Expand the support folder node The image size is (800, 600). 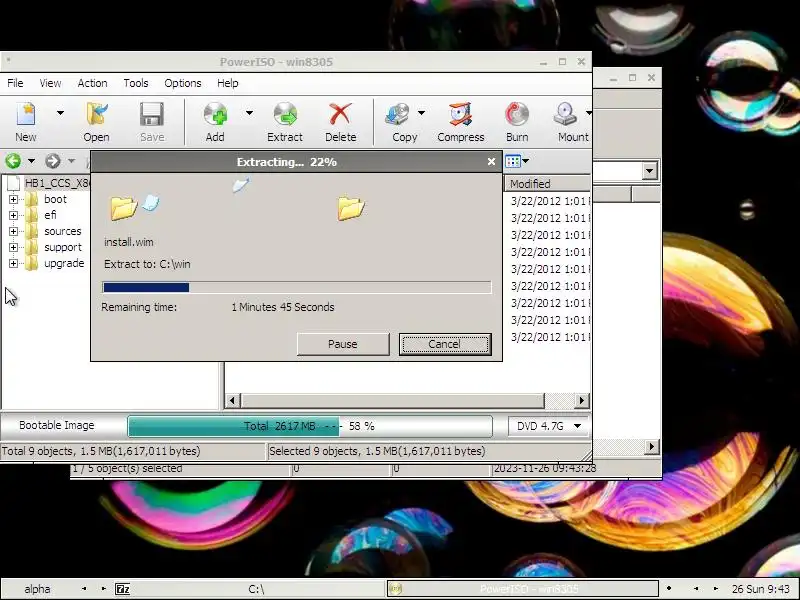point(14,247)
